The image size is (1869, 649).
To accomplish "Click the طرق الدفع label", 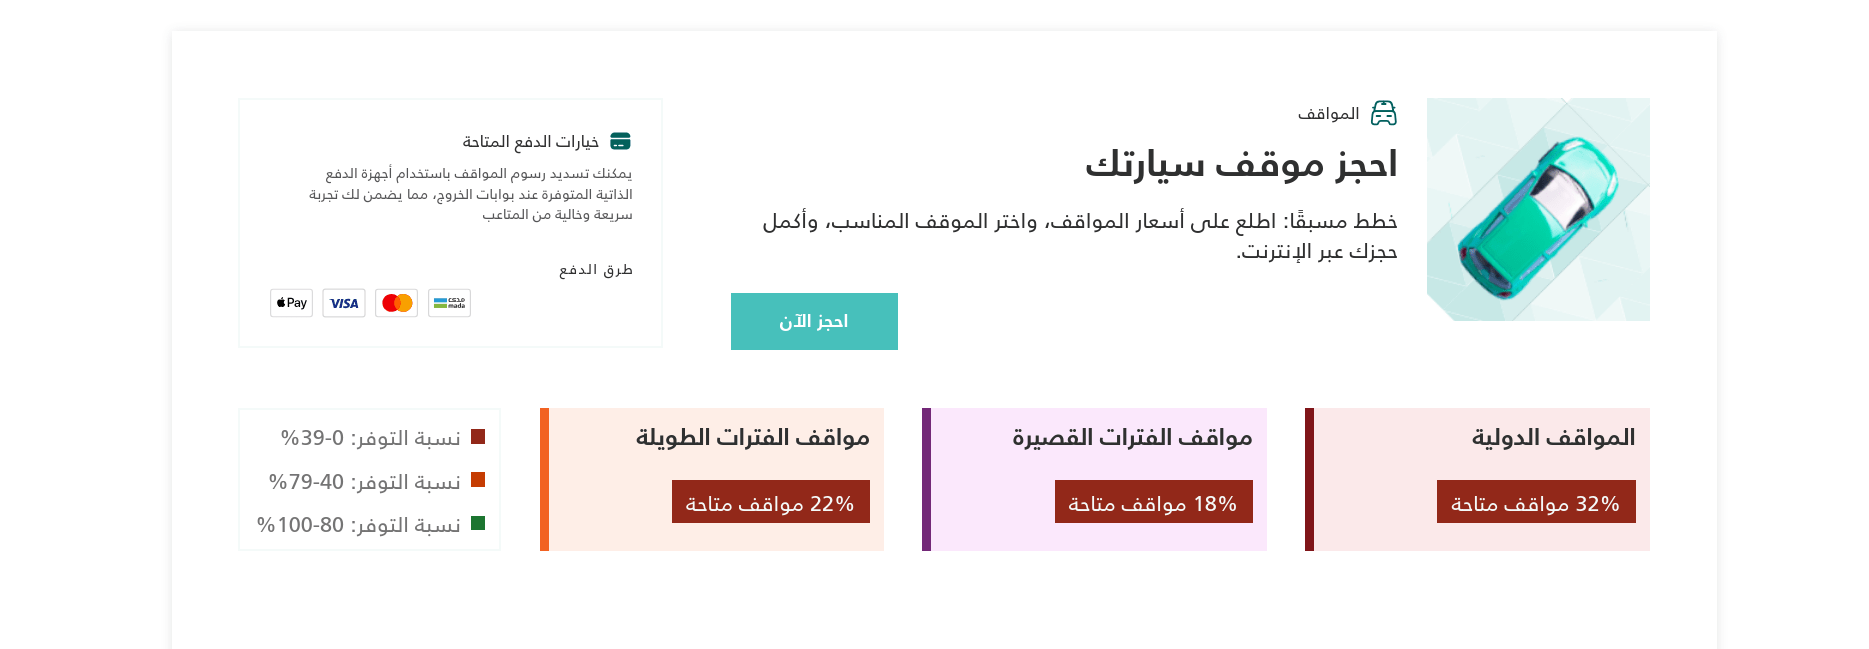I will point(596,270).
